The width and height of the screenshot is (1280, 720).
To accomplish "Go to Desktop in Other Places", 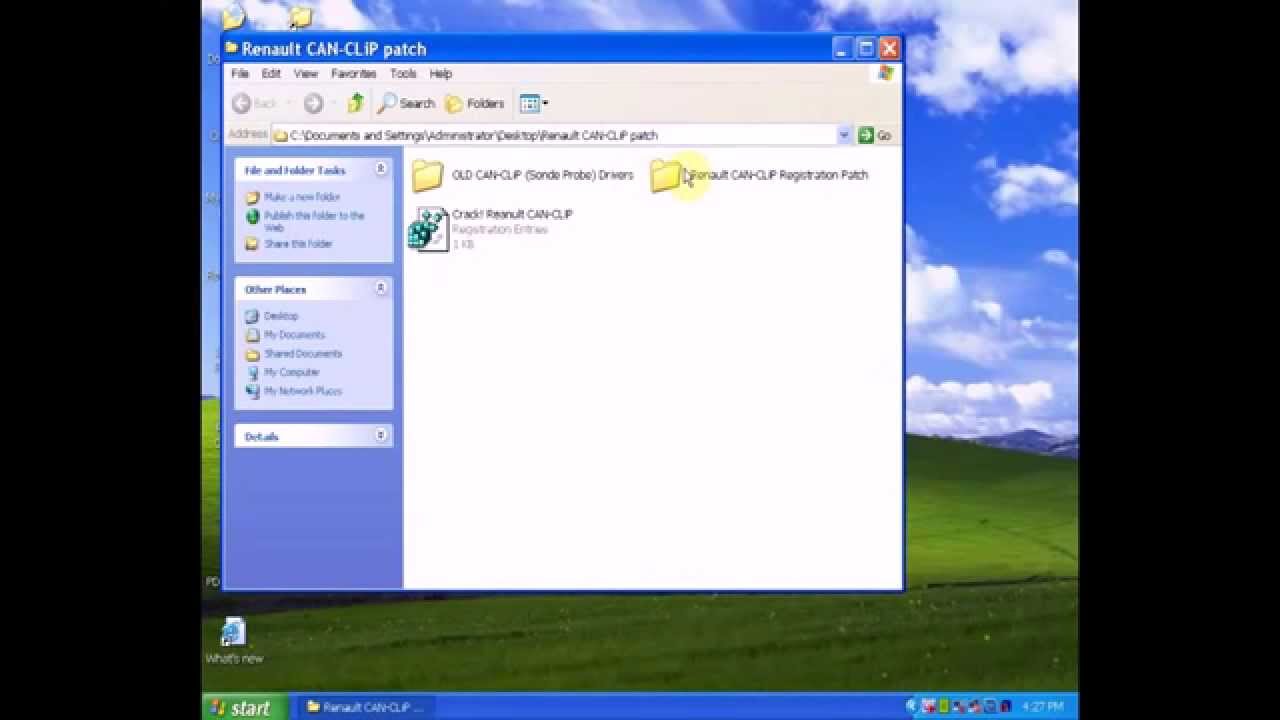I will 281,316.
